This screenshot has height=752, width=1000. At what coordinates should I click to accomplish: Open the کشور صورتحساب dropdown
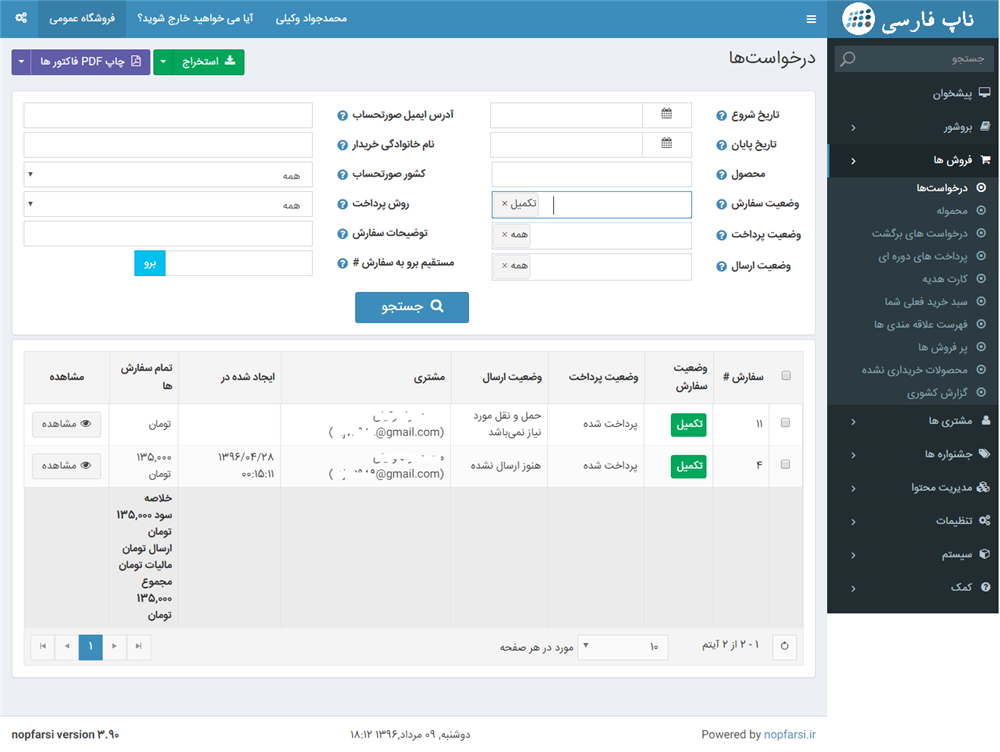point(168,175)
